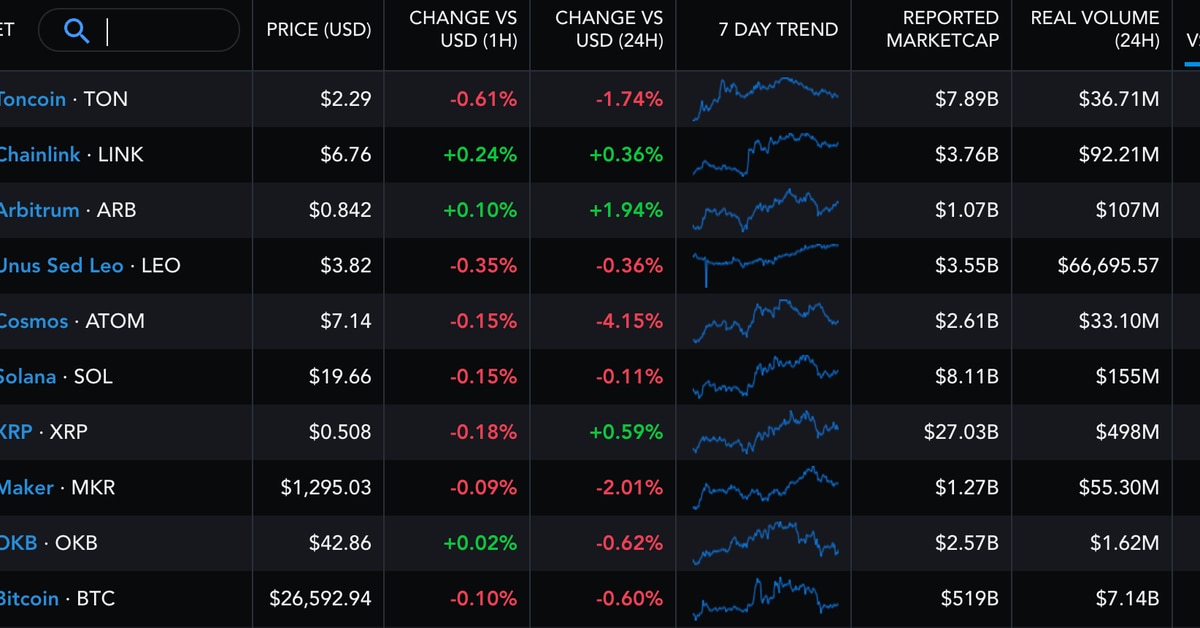Open the Unus Sed Leo asset link
This screenshot has width=1200, height=628.
point(60,266)
